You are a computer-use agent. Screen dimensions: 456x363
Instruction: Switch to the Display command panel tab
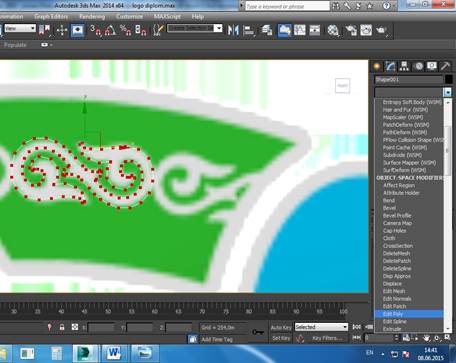(432, 66)
